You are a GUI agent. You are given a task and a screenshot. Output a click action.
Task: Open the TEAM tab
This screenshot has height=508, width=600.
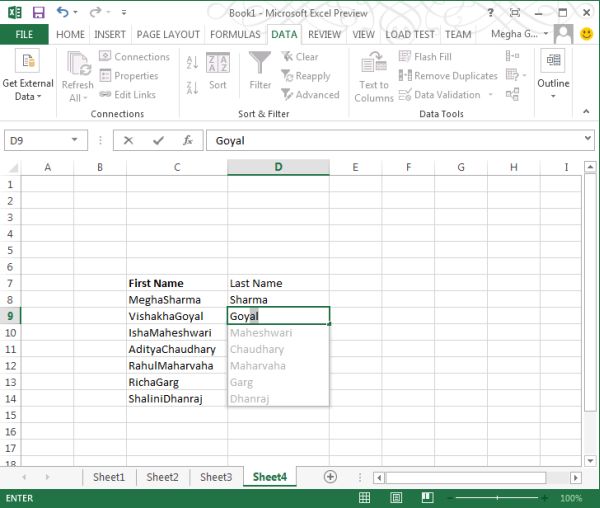click(458, 34)
